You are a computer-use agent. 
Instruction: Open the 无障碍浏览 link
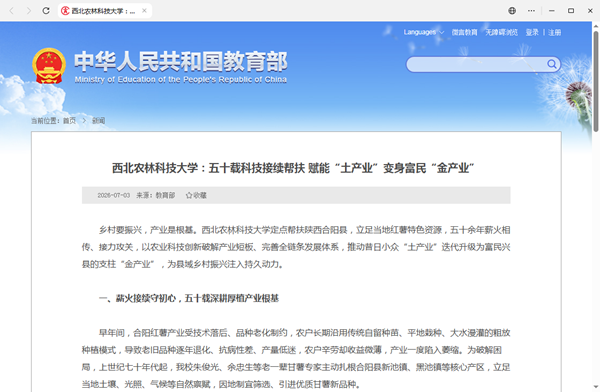pyautogui.click(x=501, y=32)
